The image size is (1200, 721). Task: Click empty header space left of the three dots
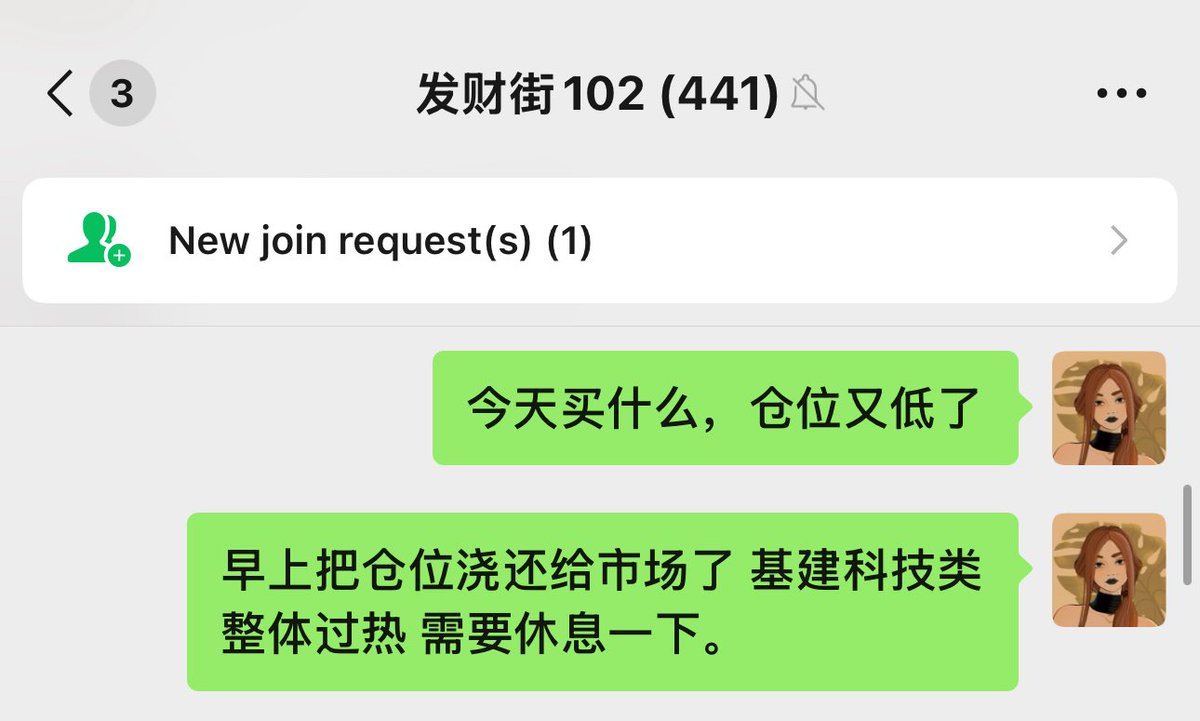point(960,95)
